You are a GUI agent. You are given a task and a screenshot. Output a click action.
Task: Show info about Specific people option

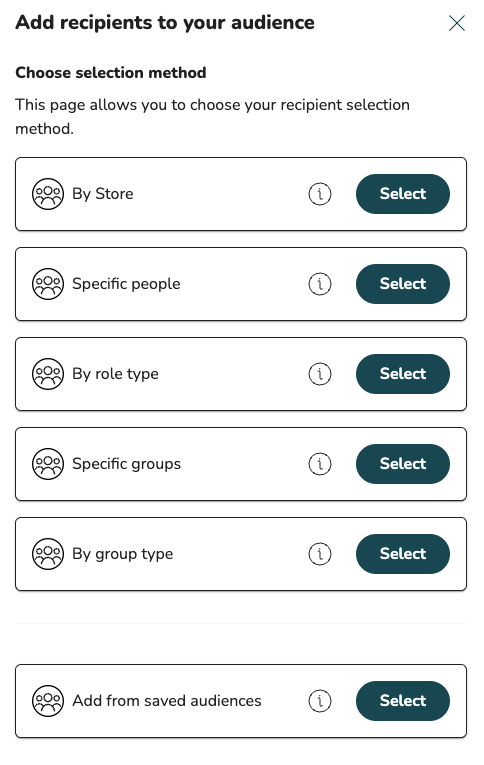pyautogui.click(x=320, y=284)
